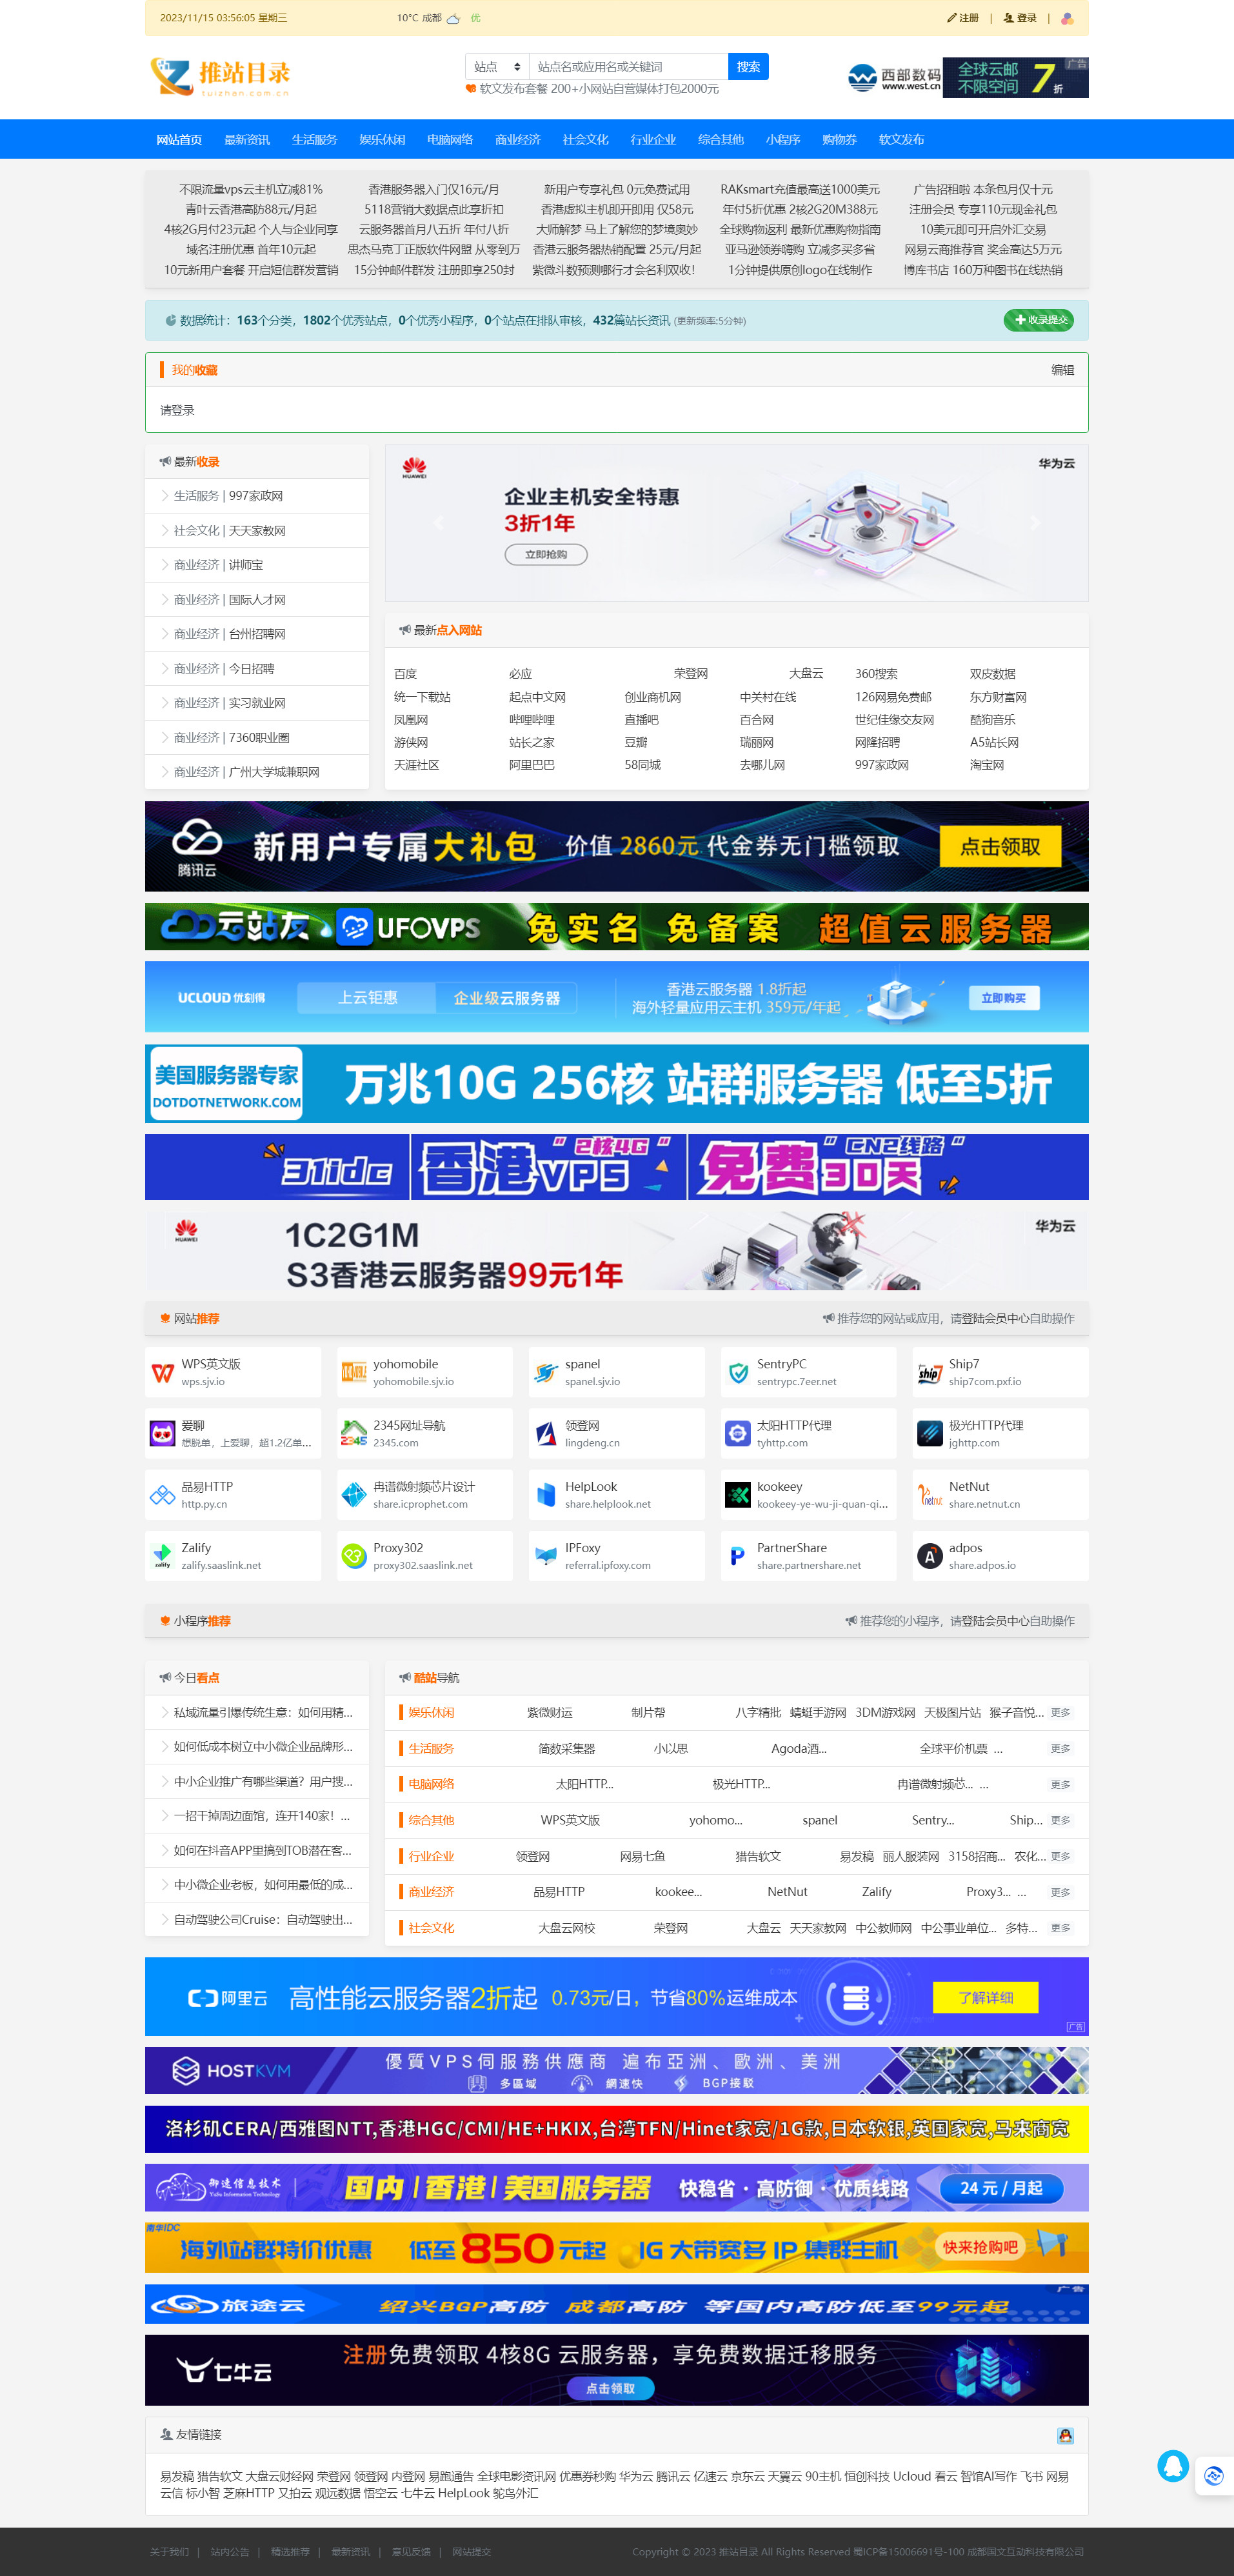Click the Ship7 site icon
1234x2576 pixels.
pyautogui.click(x=930, y=1372)
